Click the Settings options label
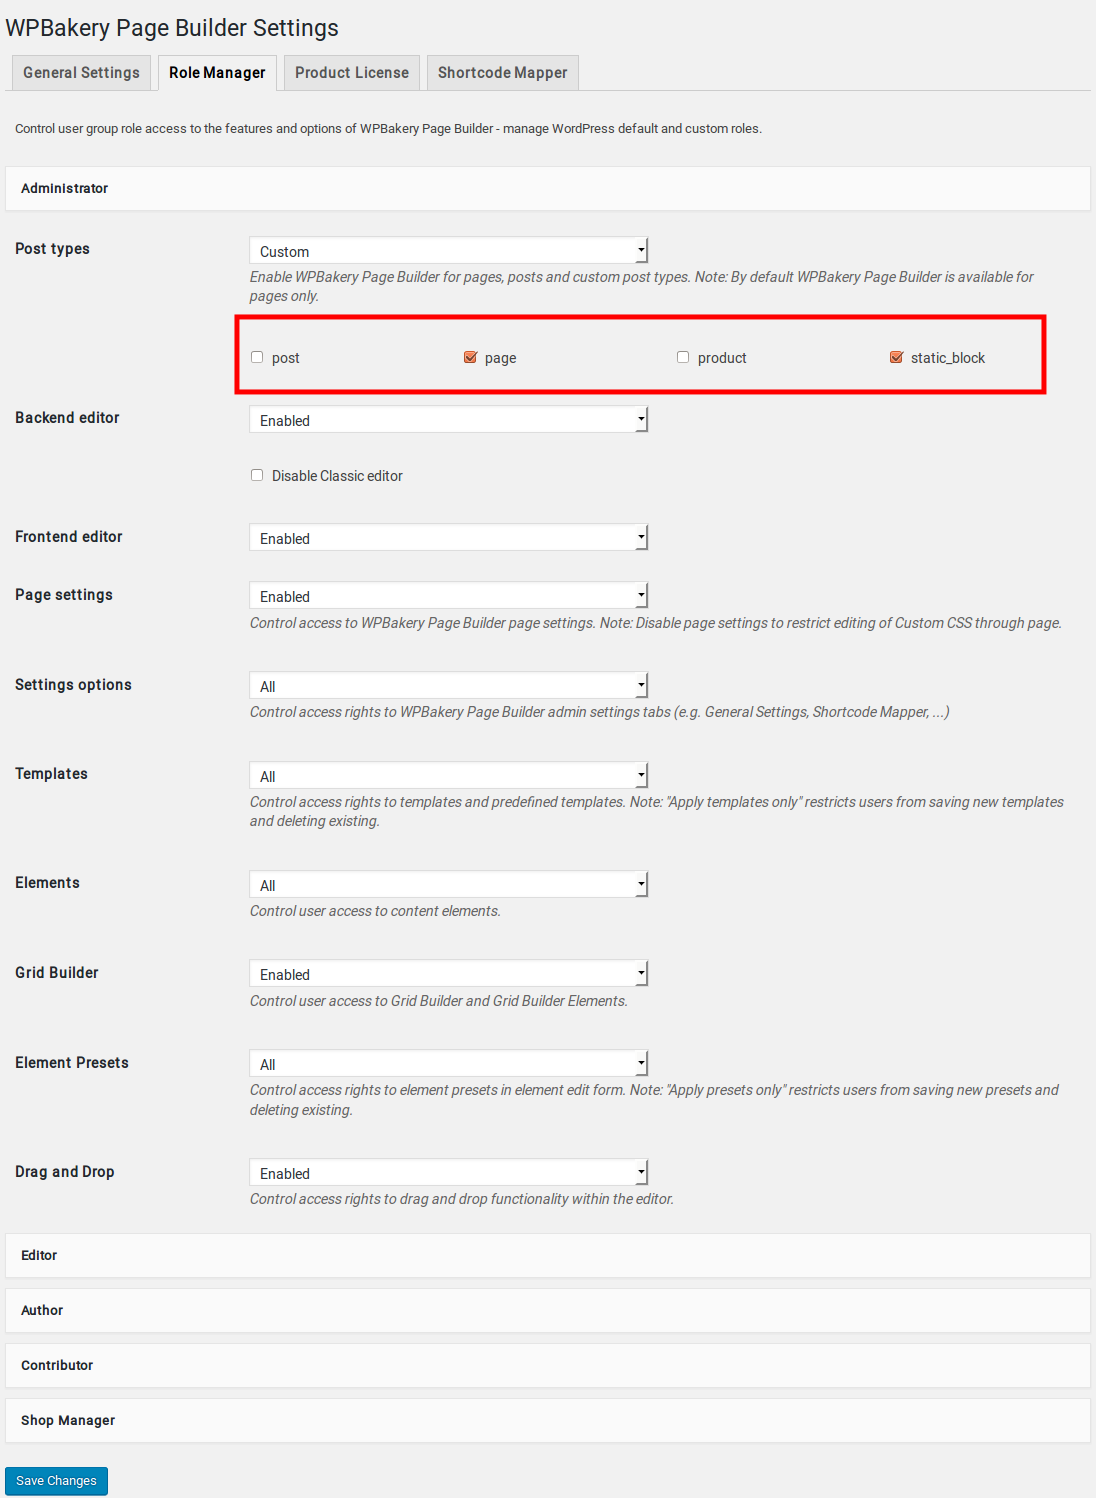1096x1498 pixels. [x=73, y=685]
